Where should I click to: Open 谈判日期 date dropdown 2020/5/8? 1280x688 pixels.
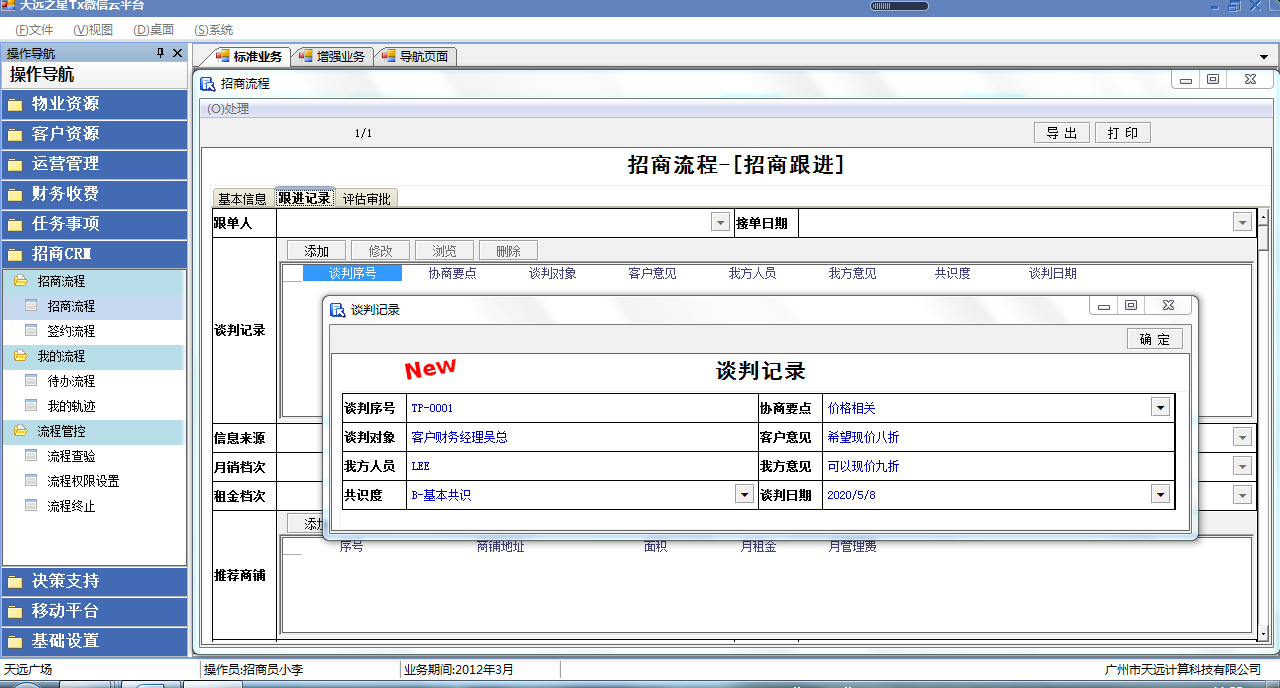tap(1160, 494)
